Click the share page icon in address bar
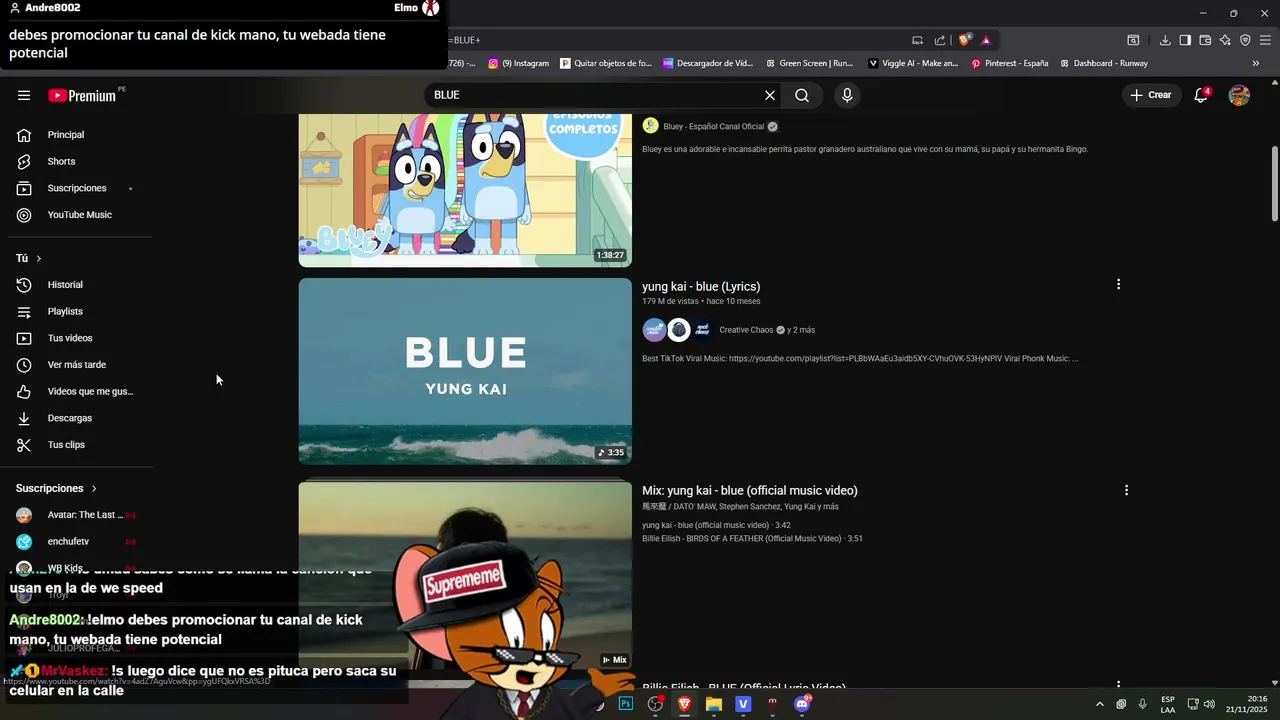The height and width of the screenshot is (720, 1280). pyautogui.click(x=940, y=40)
